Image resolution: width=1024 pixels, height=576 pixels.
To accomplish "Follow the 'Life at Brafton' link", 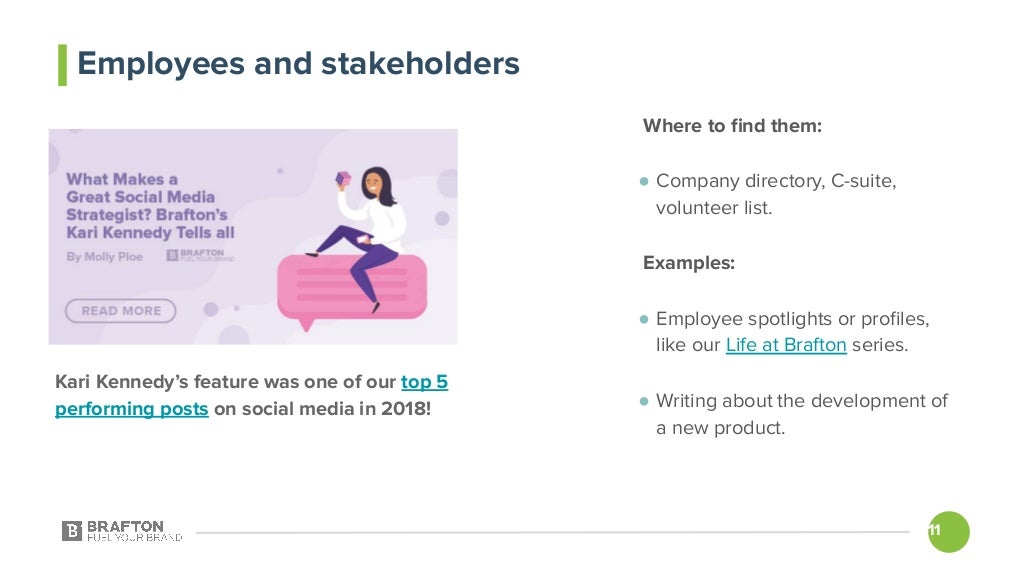I will pos(786,345).
